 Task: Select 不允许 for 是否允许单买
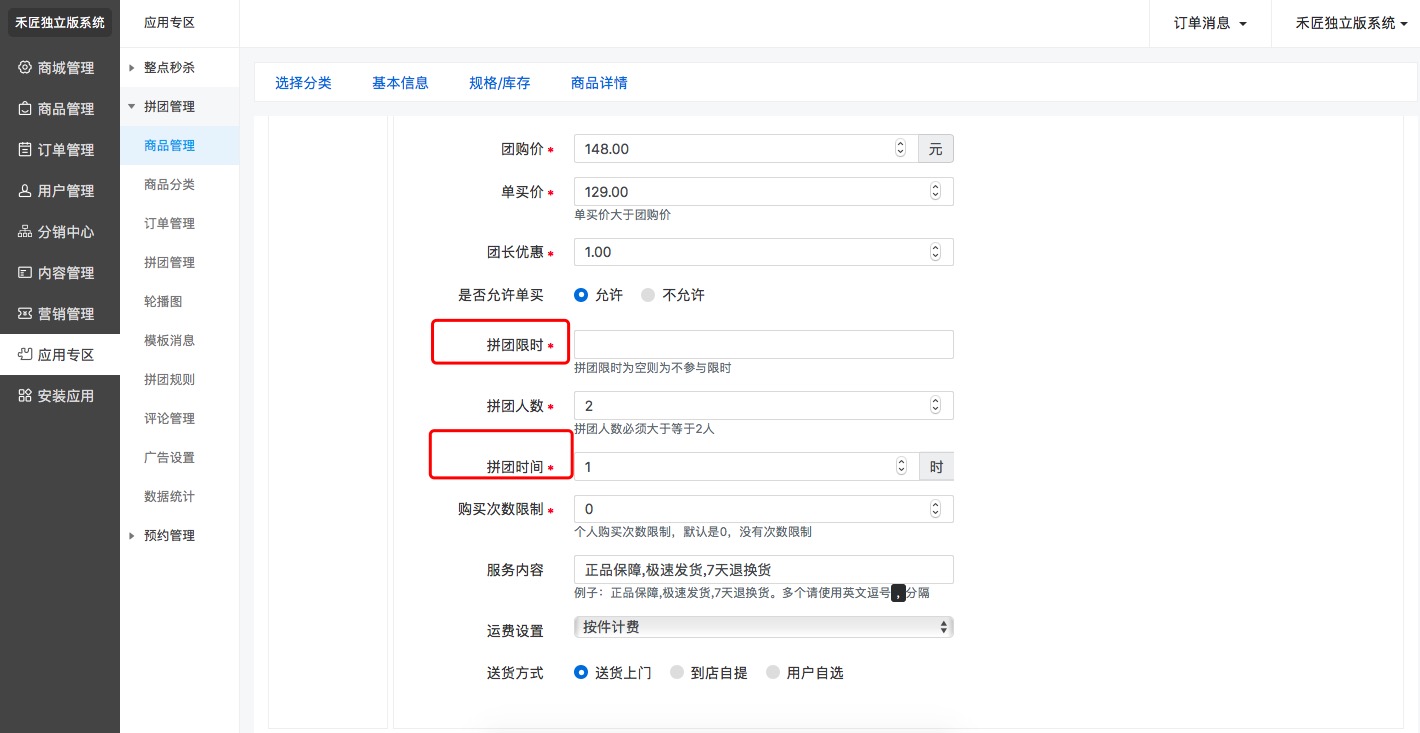(648, 295)
